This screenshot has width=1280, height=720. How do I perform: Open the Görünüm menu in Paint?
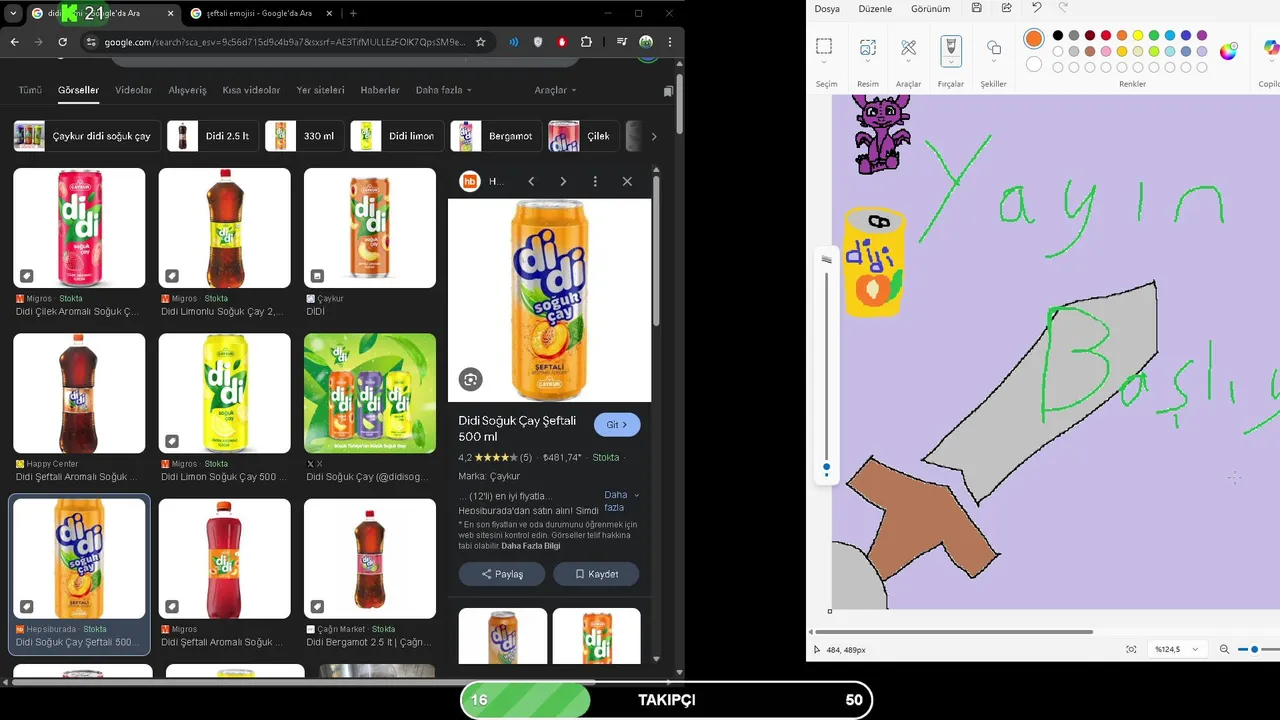click(930, 8)
